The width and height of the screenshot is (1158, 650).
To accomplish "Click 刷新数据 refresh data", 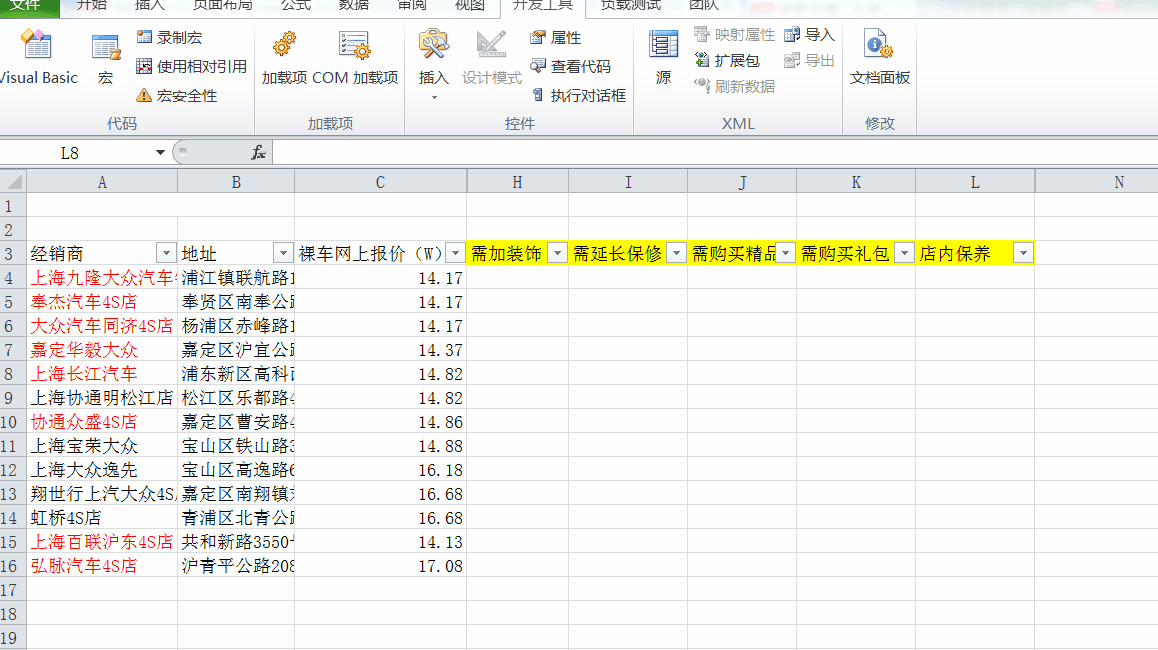I will [x=734, y=86].
